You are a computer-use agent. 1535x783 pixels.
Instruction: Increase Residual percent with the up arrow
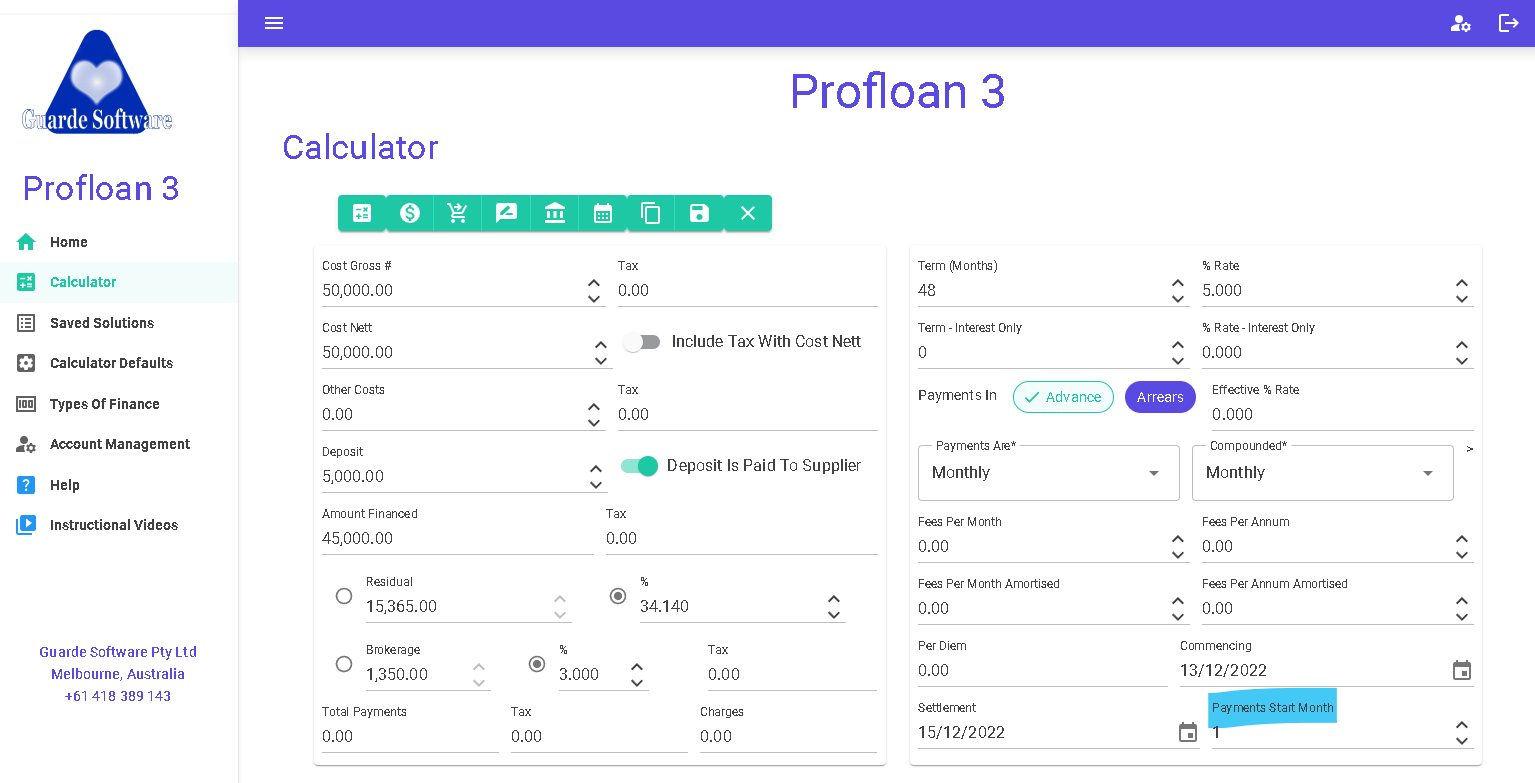point(834,599)
